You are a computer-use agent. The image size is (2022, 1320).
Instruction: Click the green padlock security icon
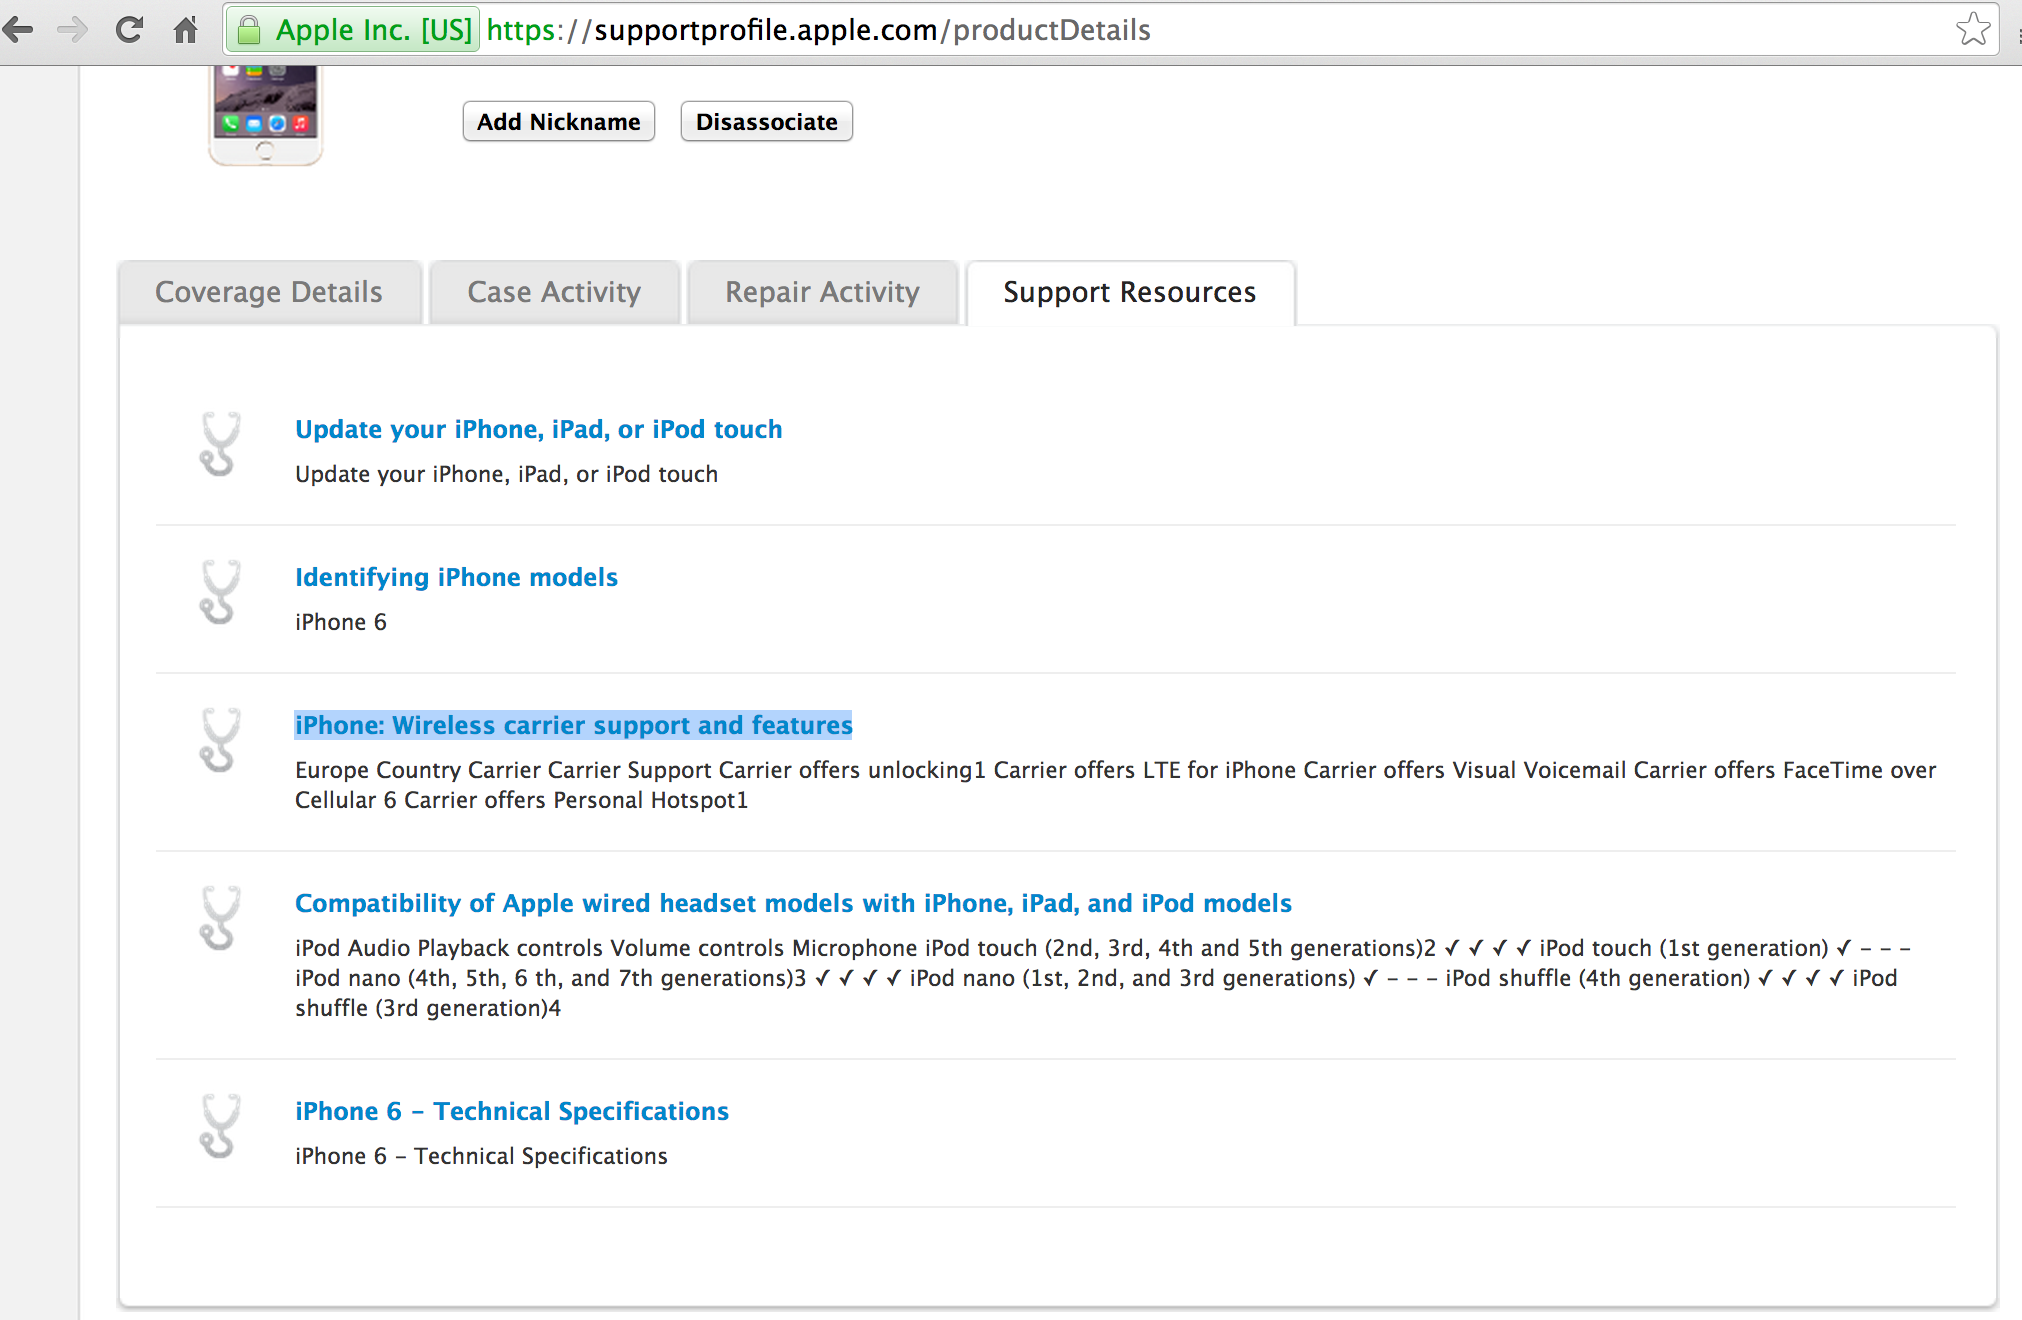(x=249, y=30)
